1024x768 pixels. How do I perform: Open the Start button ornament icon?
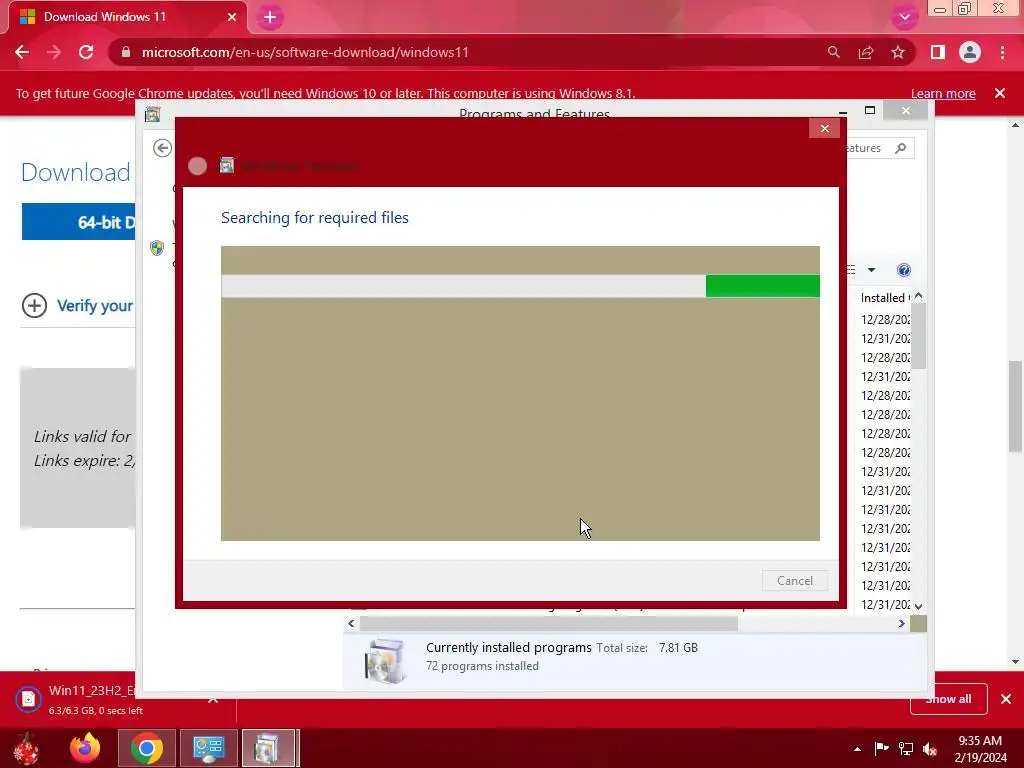click(26, 748)
